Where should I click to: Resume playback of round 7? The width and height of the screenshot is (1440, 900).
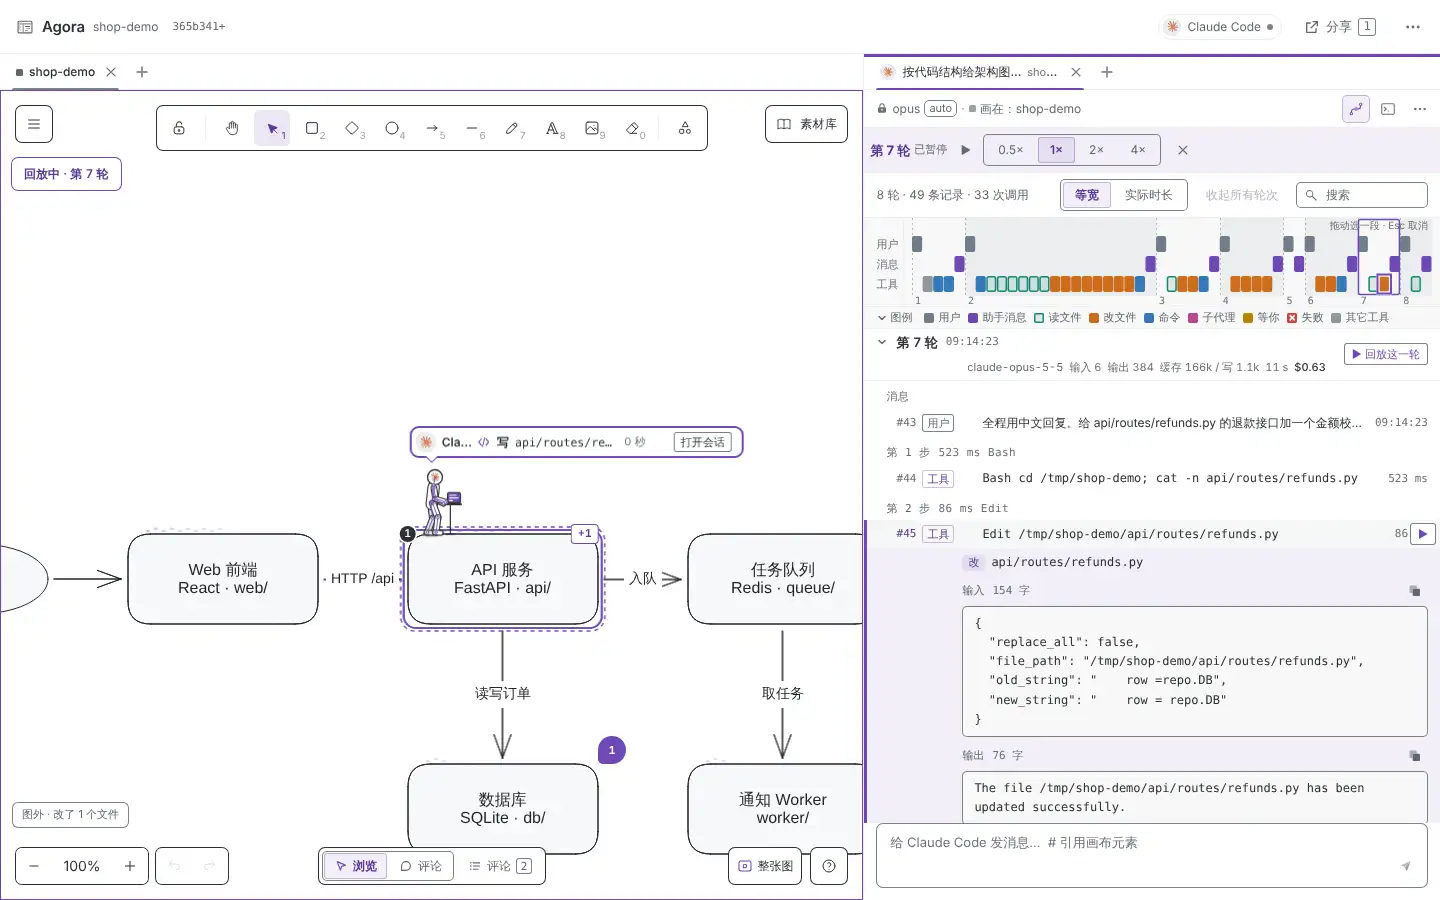(x=965, y=150)
